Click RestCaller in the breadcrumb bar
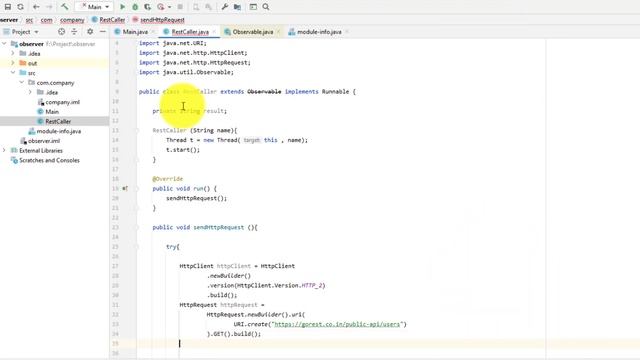 pyautogui.click(x=109, y=20)
